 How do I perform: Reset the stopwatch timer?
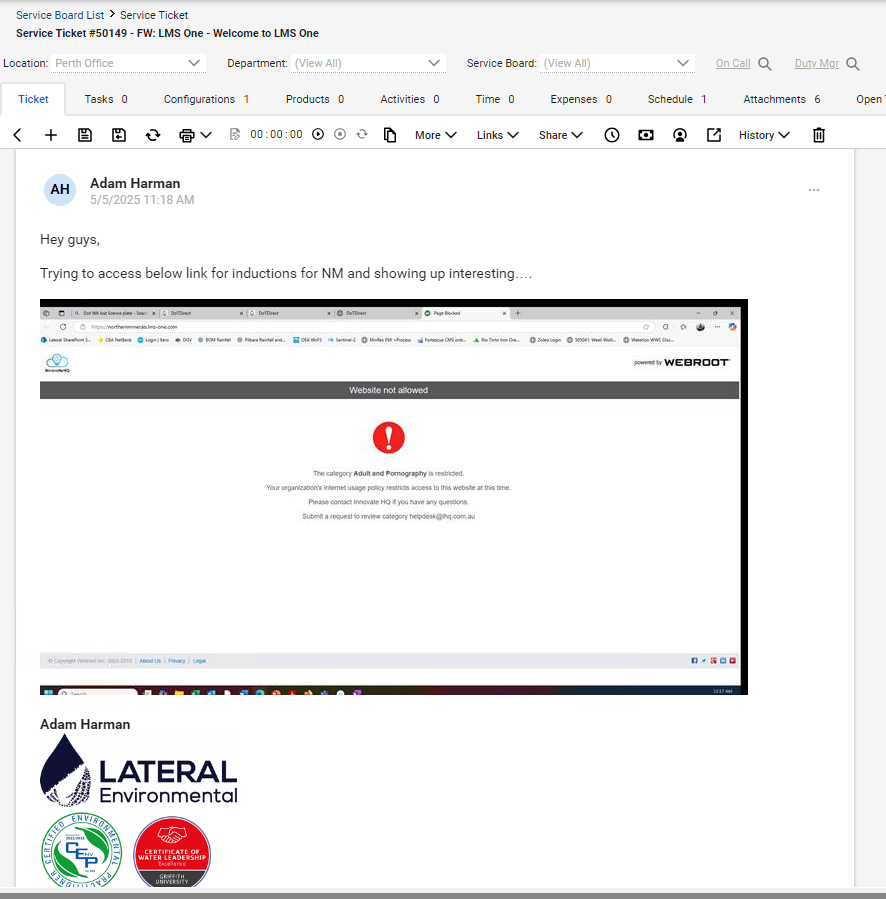(362, 134)
